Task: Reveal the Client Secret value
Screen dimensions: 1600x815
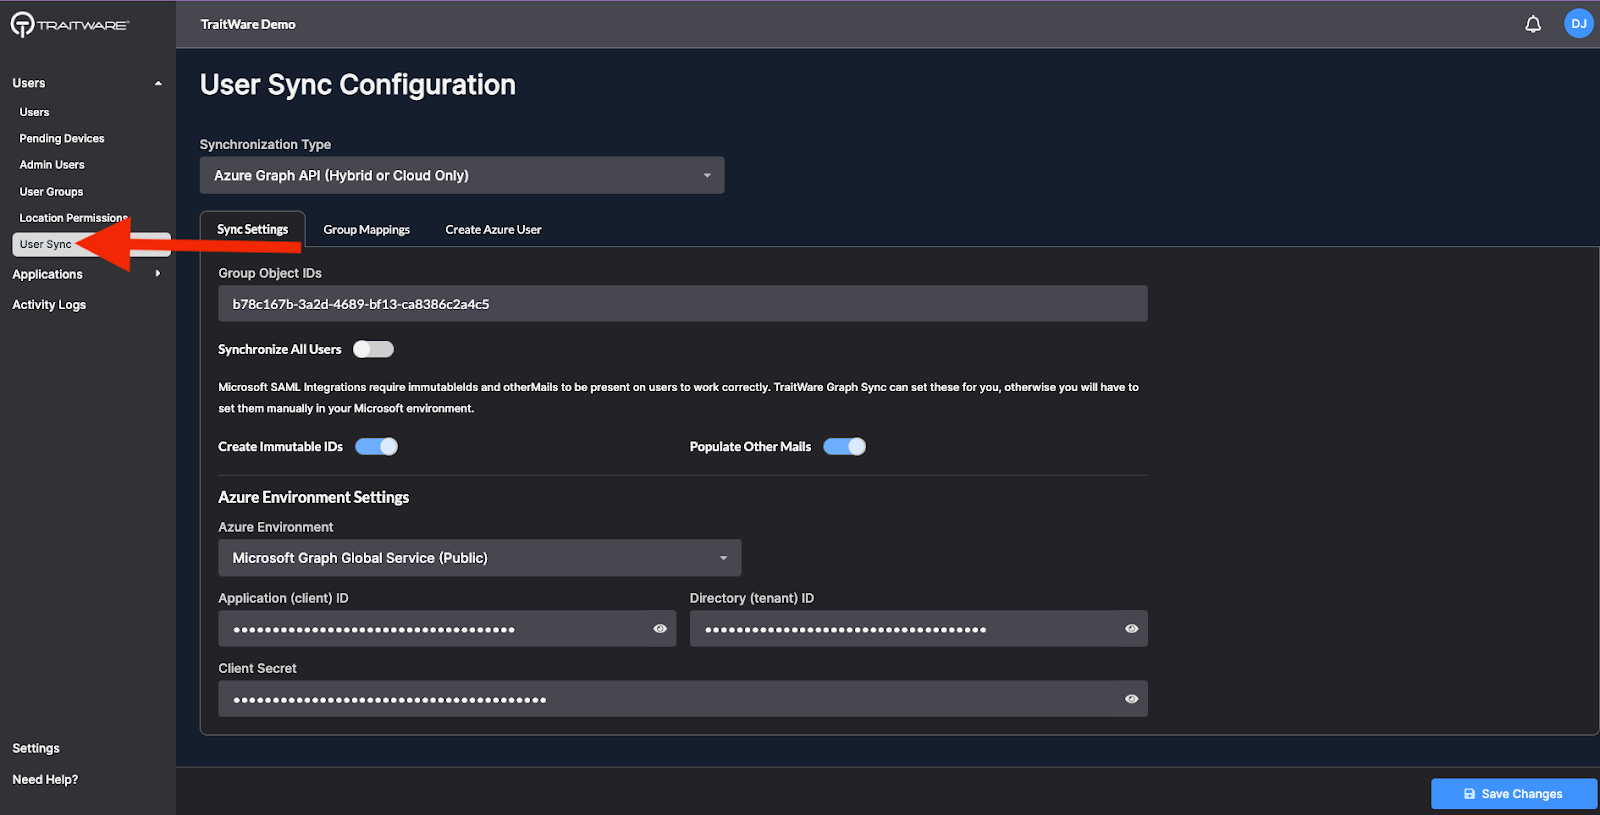Action: (1131, 699)
